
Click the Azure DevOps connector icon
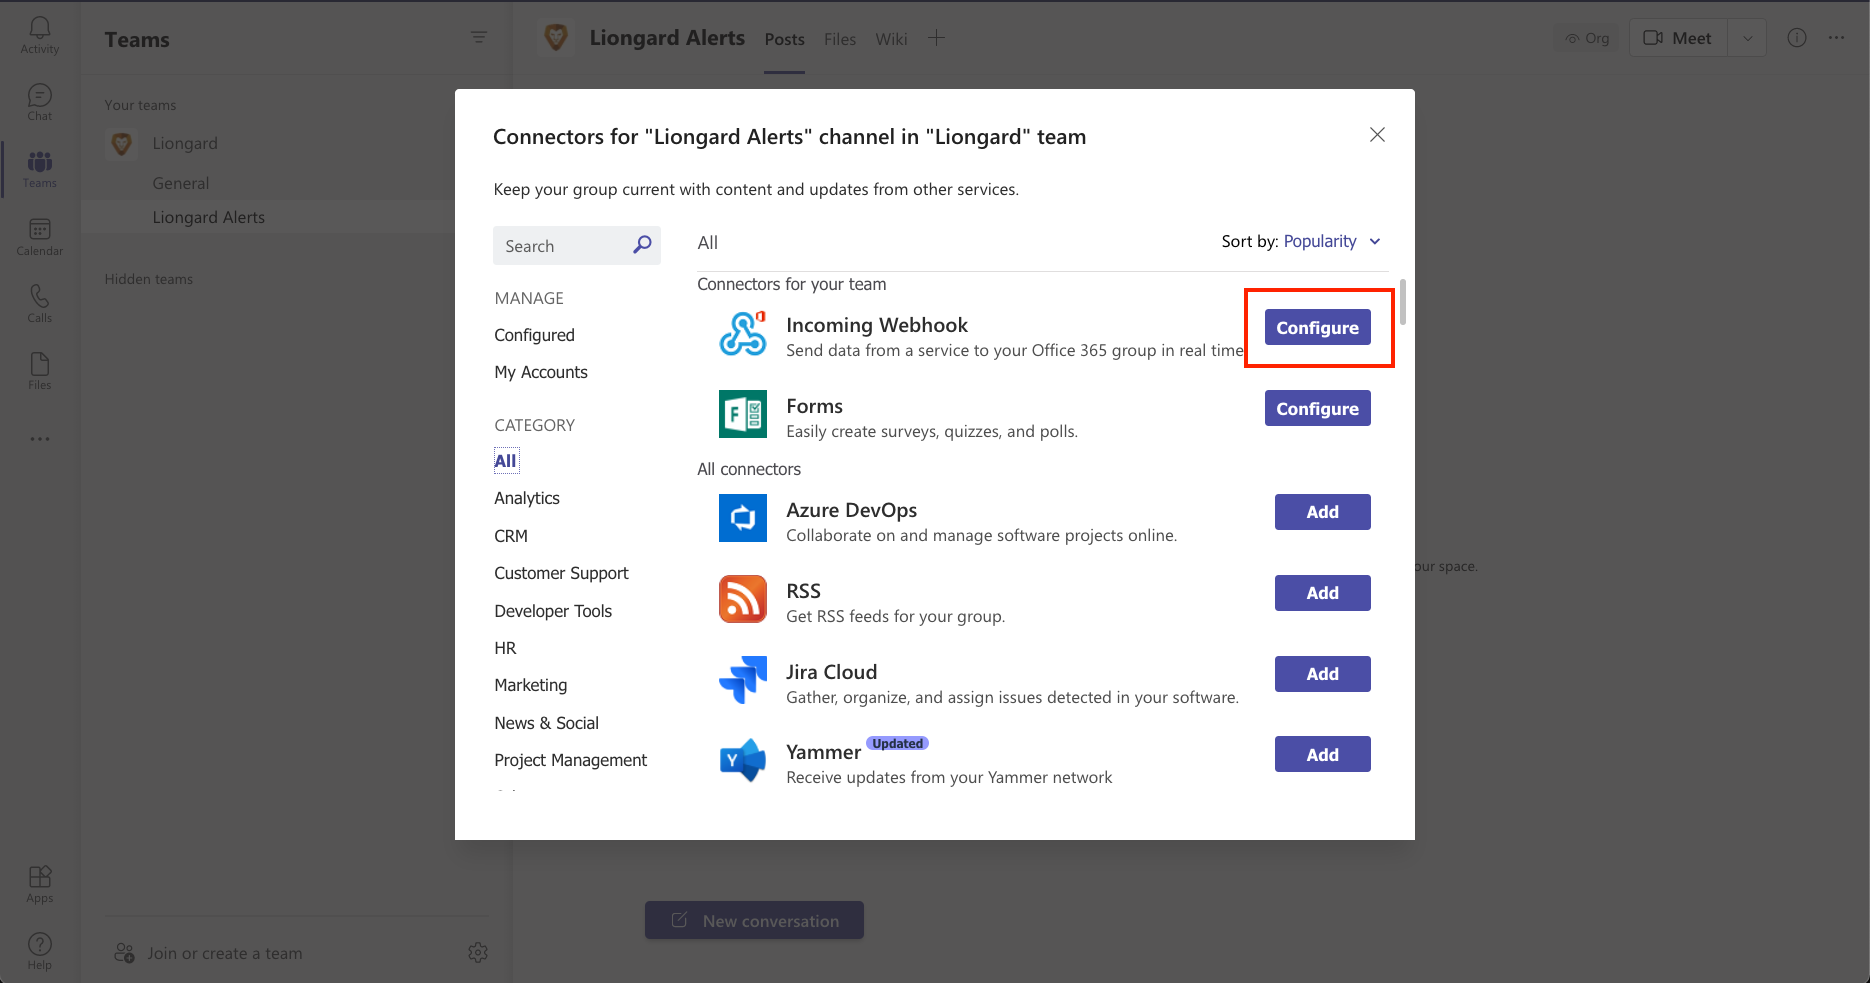[743, 518]
